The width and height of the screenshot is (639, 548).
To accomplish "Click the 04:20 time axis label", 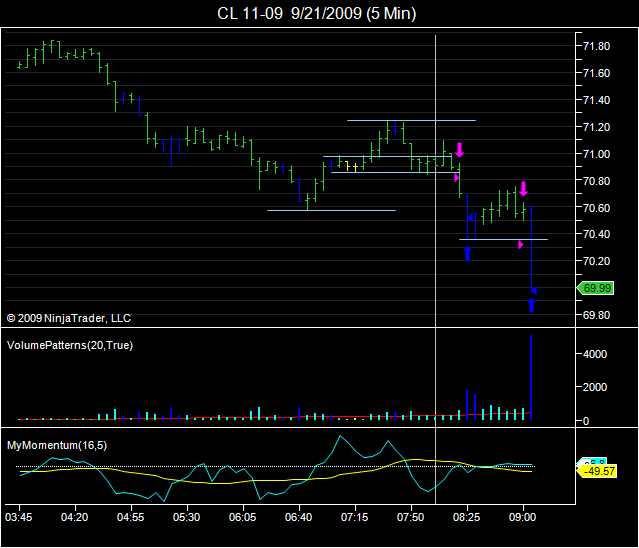I will point(75,517).
